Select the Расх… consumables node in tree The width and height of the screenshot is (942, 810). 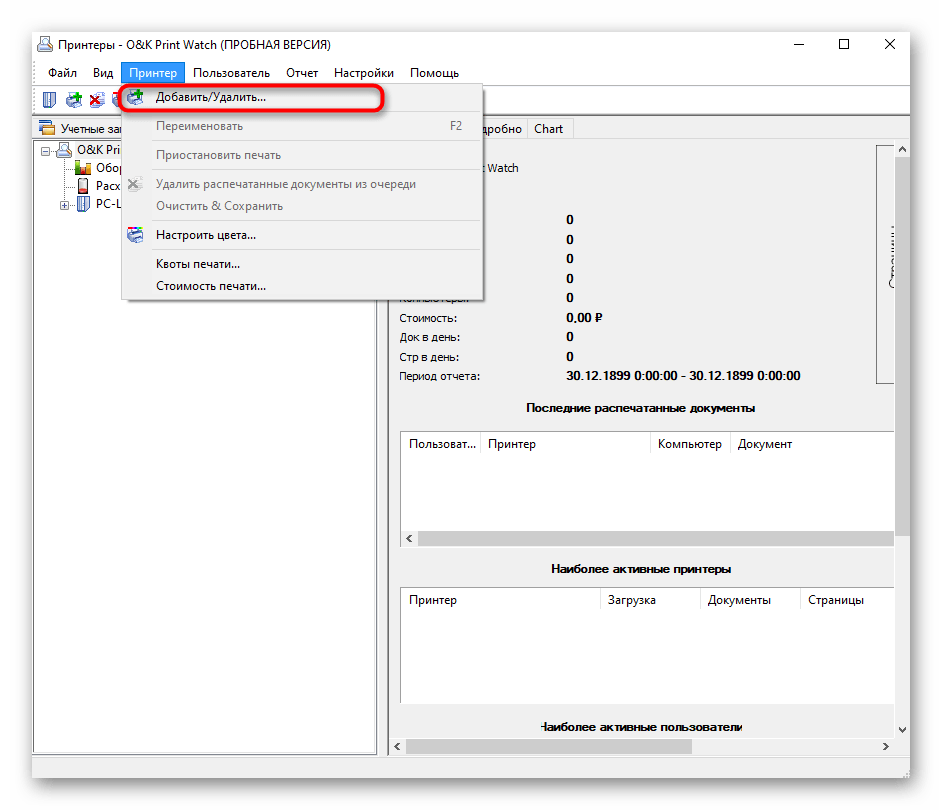coord(99,186)
